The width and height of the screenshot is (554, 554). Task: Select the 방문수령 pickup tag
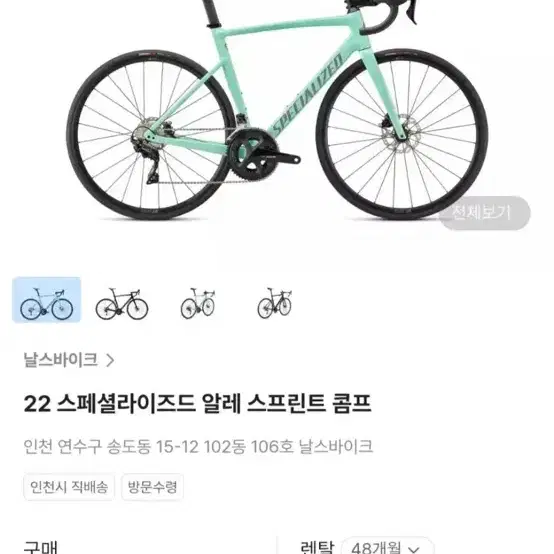(x=152, y=487)
